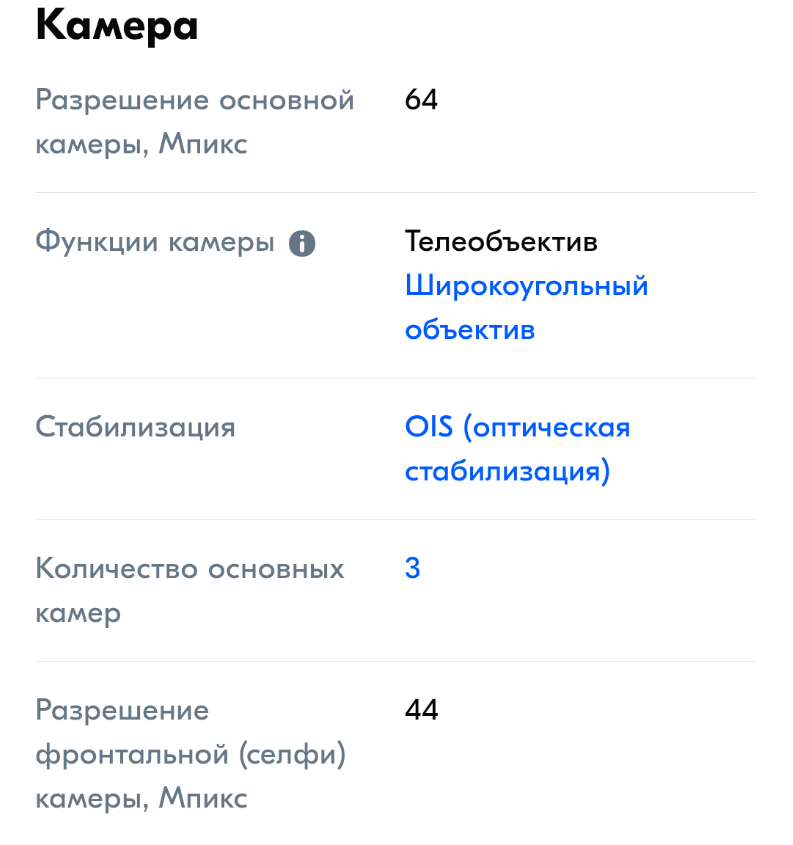
Task: Select the Разрешение фронтальной (селфи) камеры label
Action: [190, 754]
